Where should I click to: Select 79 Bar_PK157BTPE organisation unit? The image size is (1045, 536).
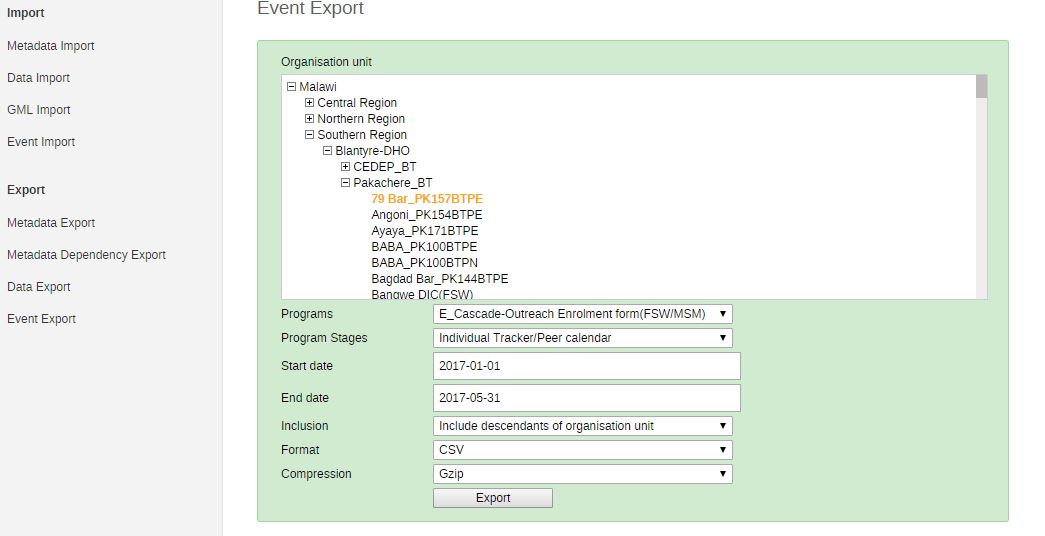click(x=427, y=199)
